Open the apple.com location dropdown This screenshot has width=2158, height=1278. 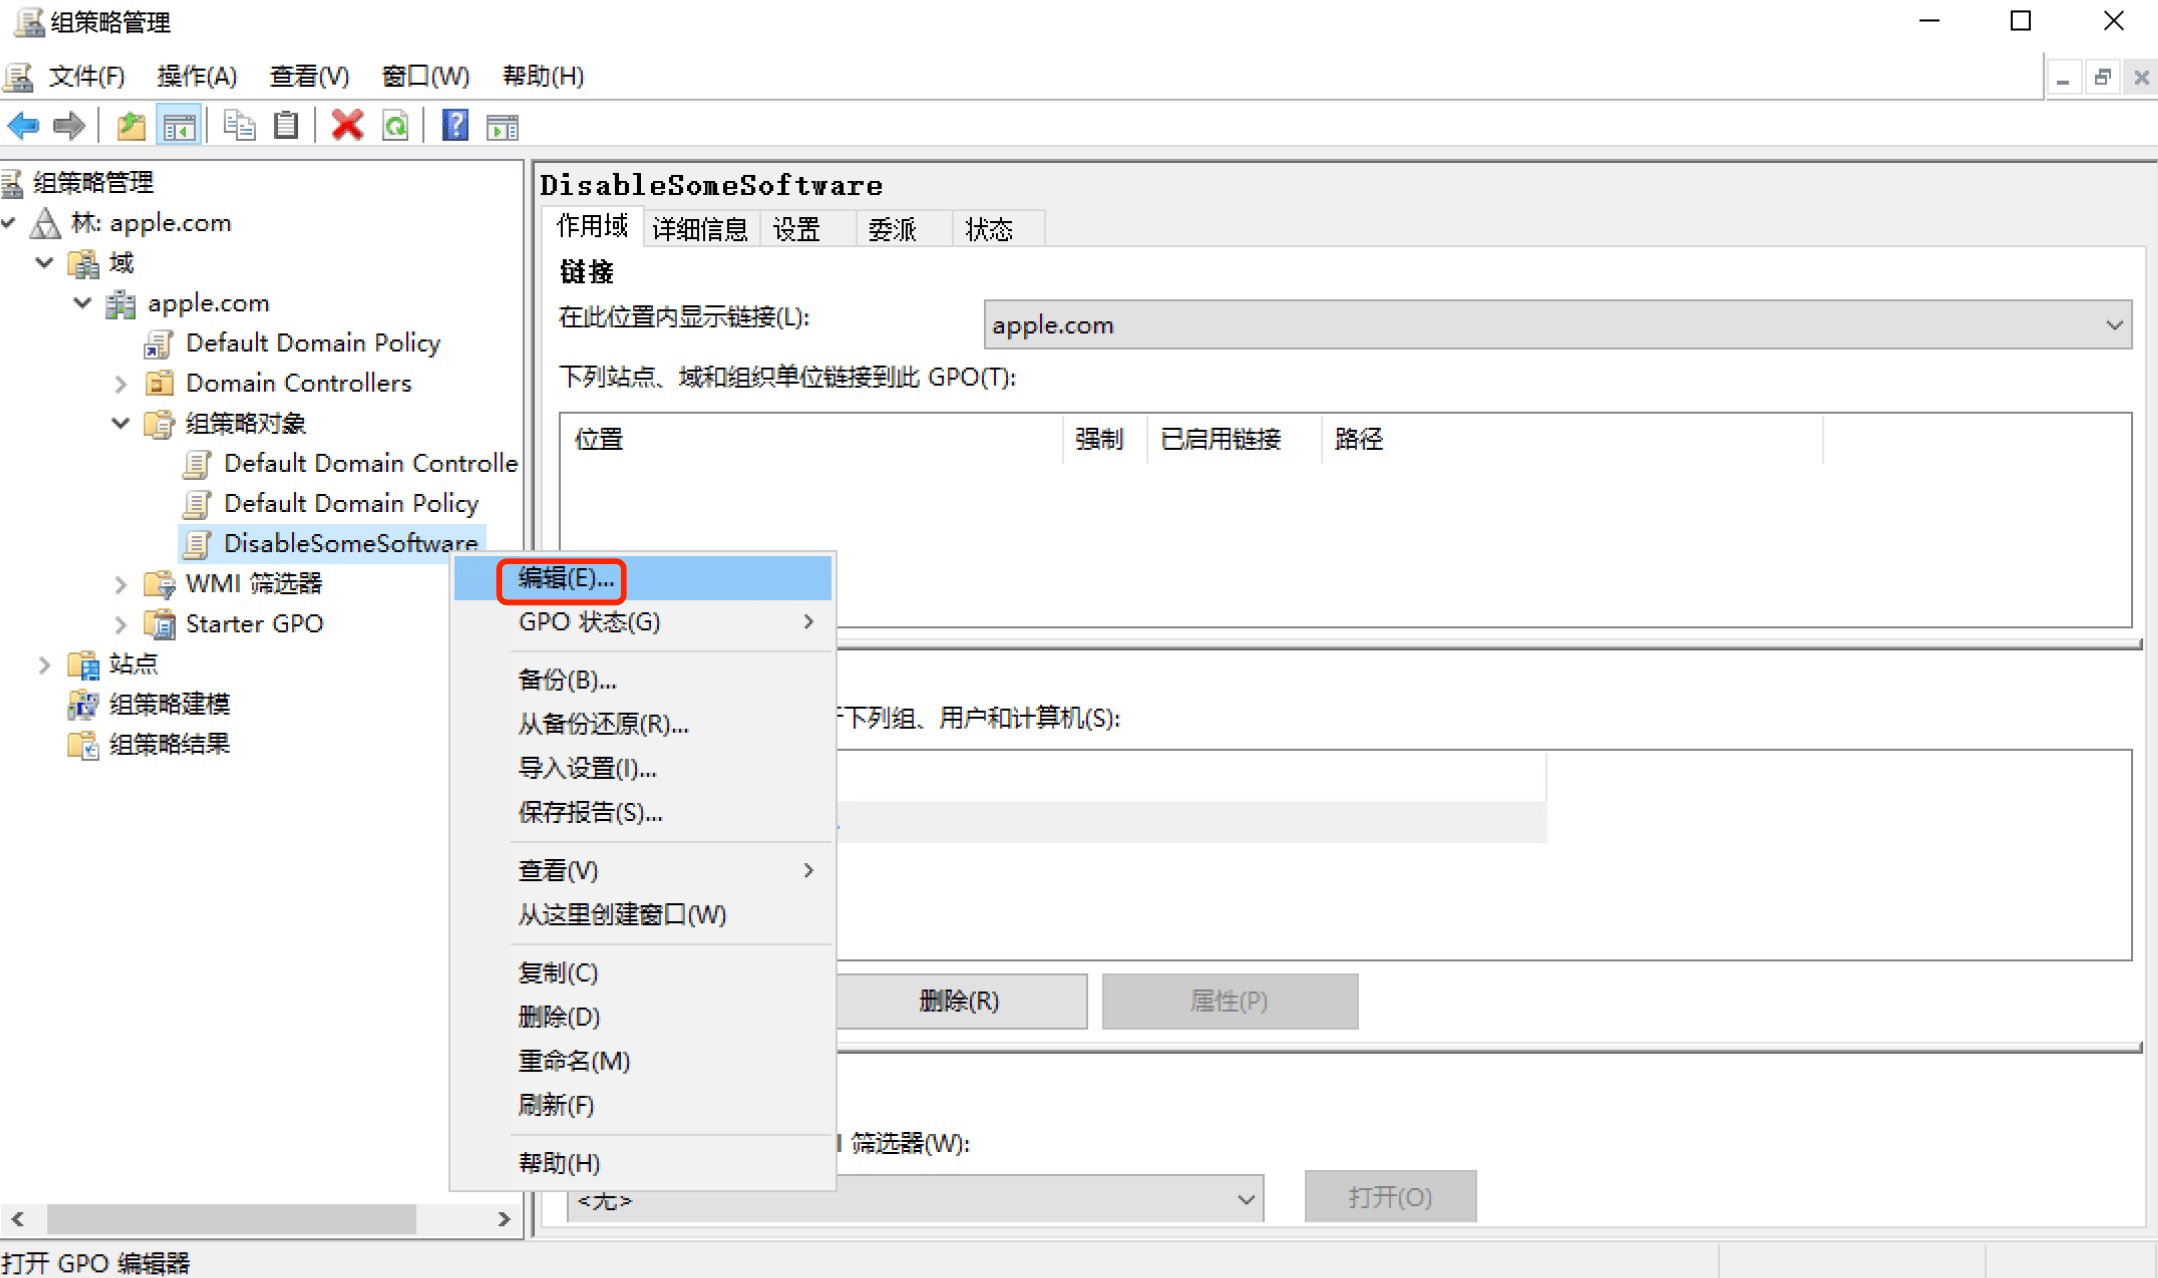tap(2113, 325)
